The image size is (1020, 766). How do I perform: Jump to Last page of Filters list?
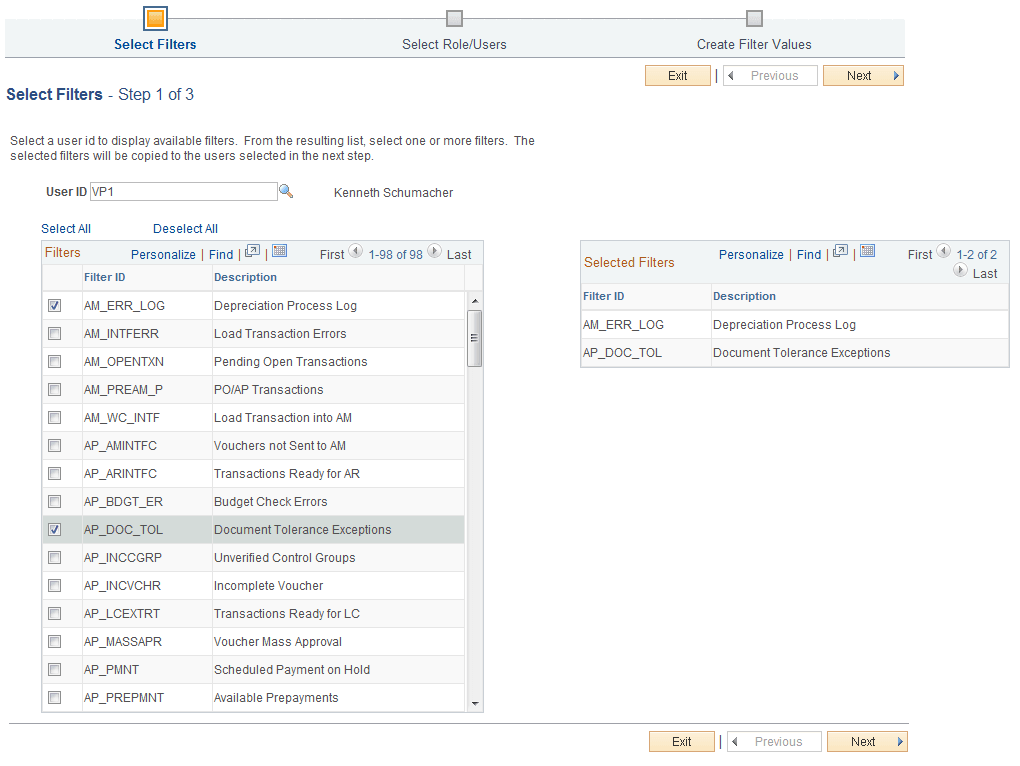coord(460,254)
